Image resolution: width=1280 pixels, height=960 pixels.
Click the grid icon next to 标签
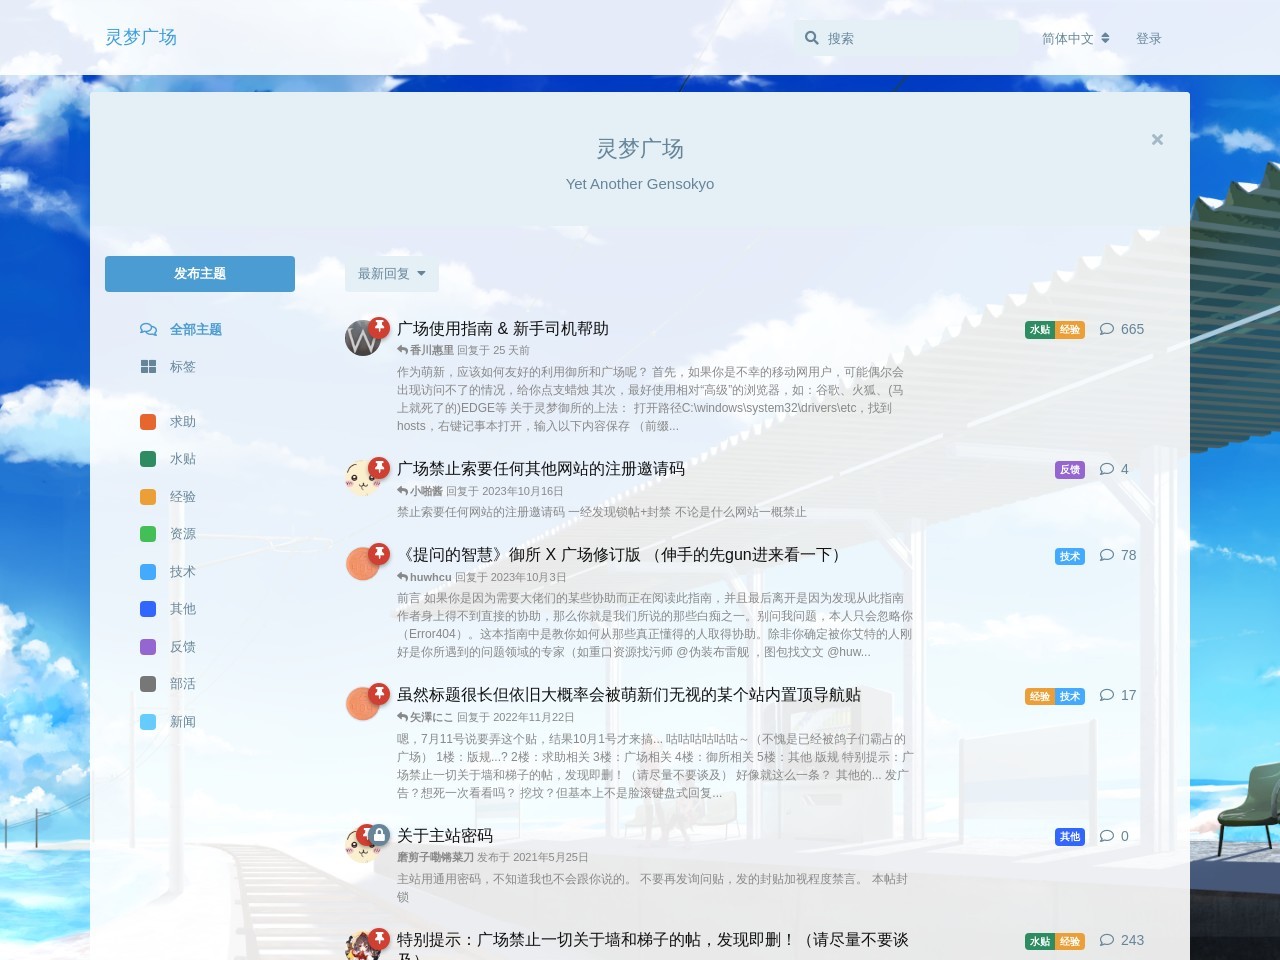coord(148,366)
